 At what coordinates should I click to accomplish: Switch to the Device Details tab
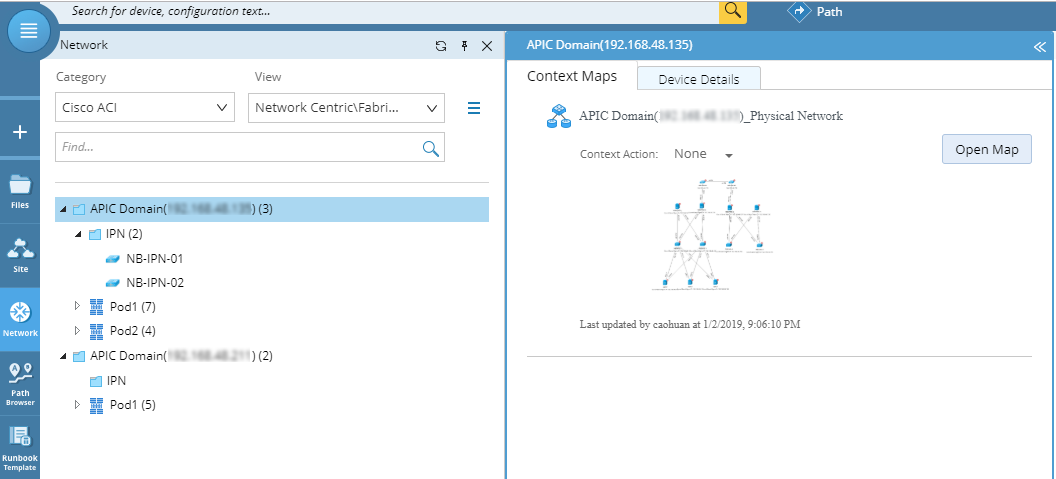pyautogui.click(x=698, y=79)
